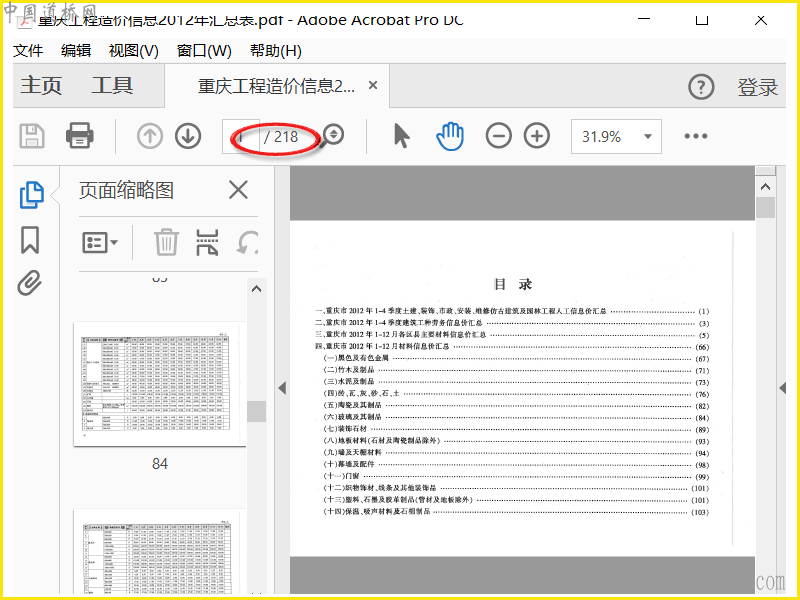Select the 重庆工程造价信息2... document tab
The height and width of the screenshot is (600, 800).
tap(276, 86)
